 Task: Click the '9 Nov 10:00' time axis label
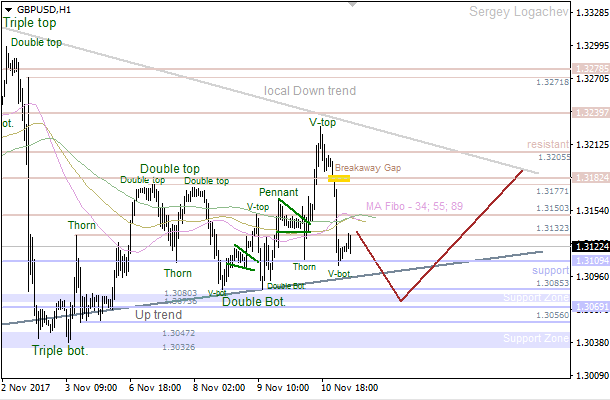pyautogui.click(x=285, y=386)
